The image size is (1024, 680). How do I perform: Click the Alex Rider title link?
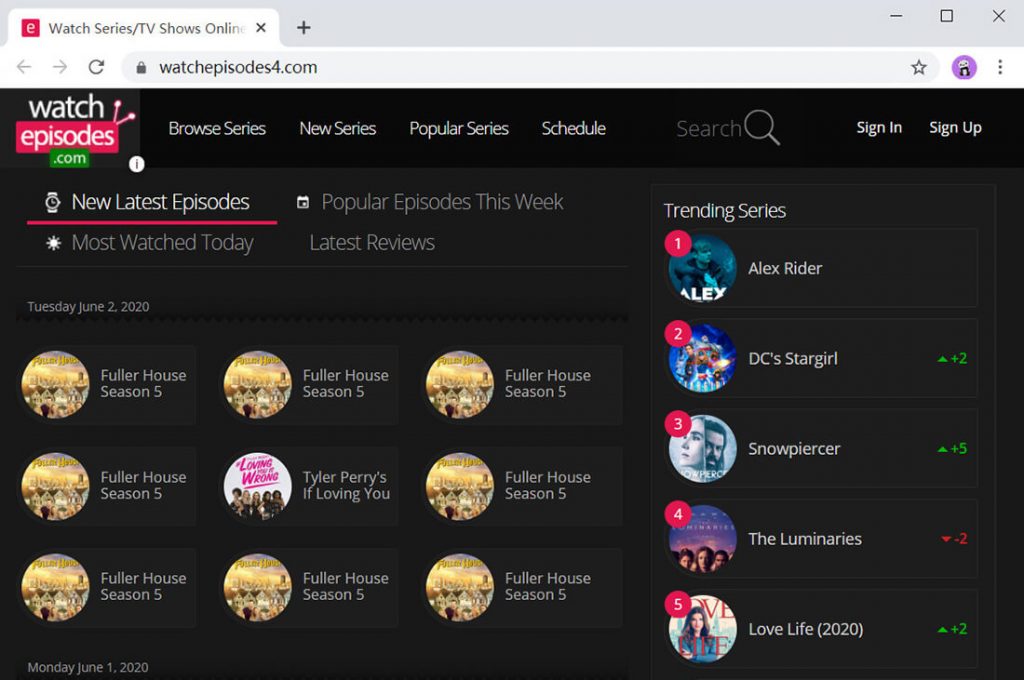click(785, 268)
